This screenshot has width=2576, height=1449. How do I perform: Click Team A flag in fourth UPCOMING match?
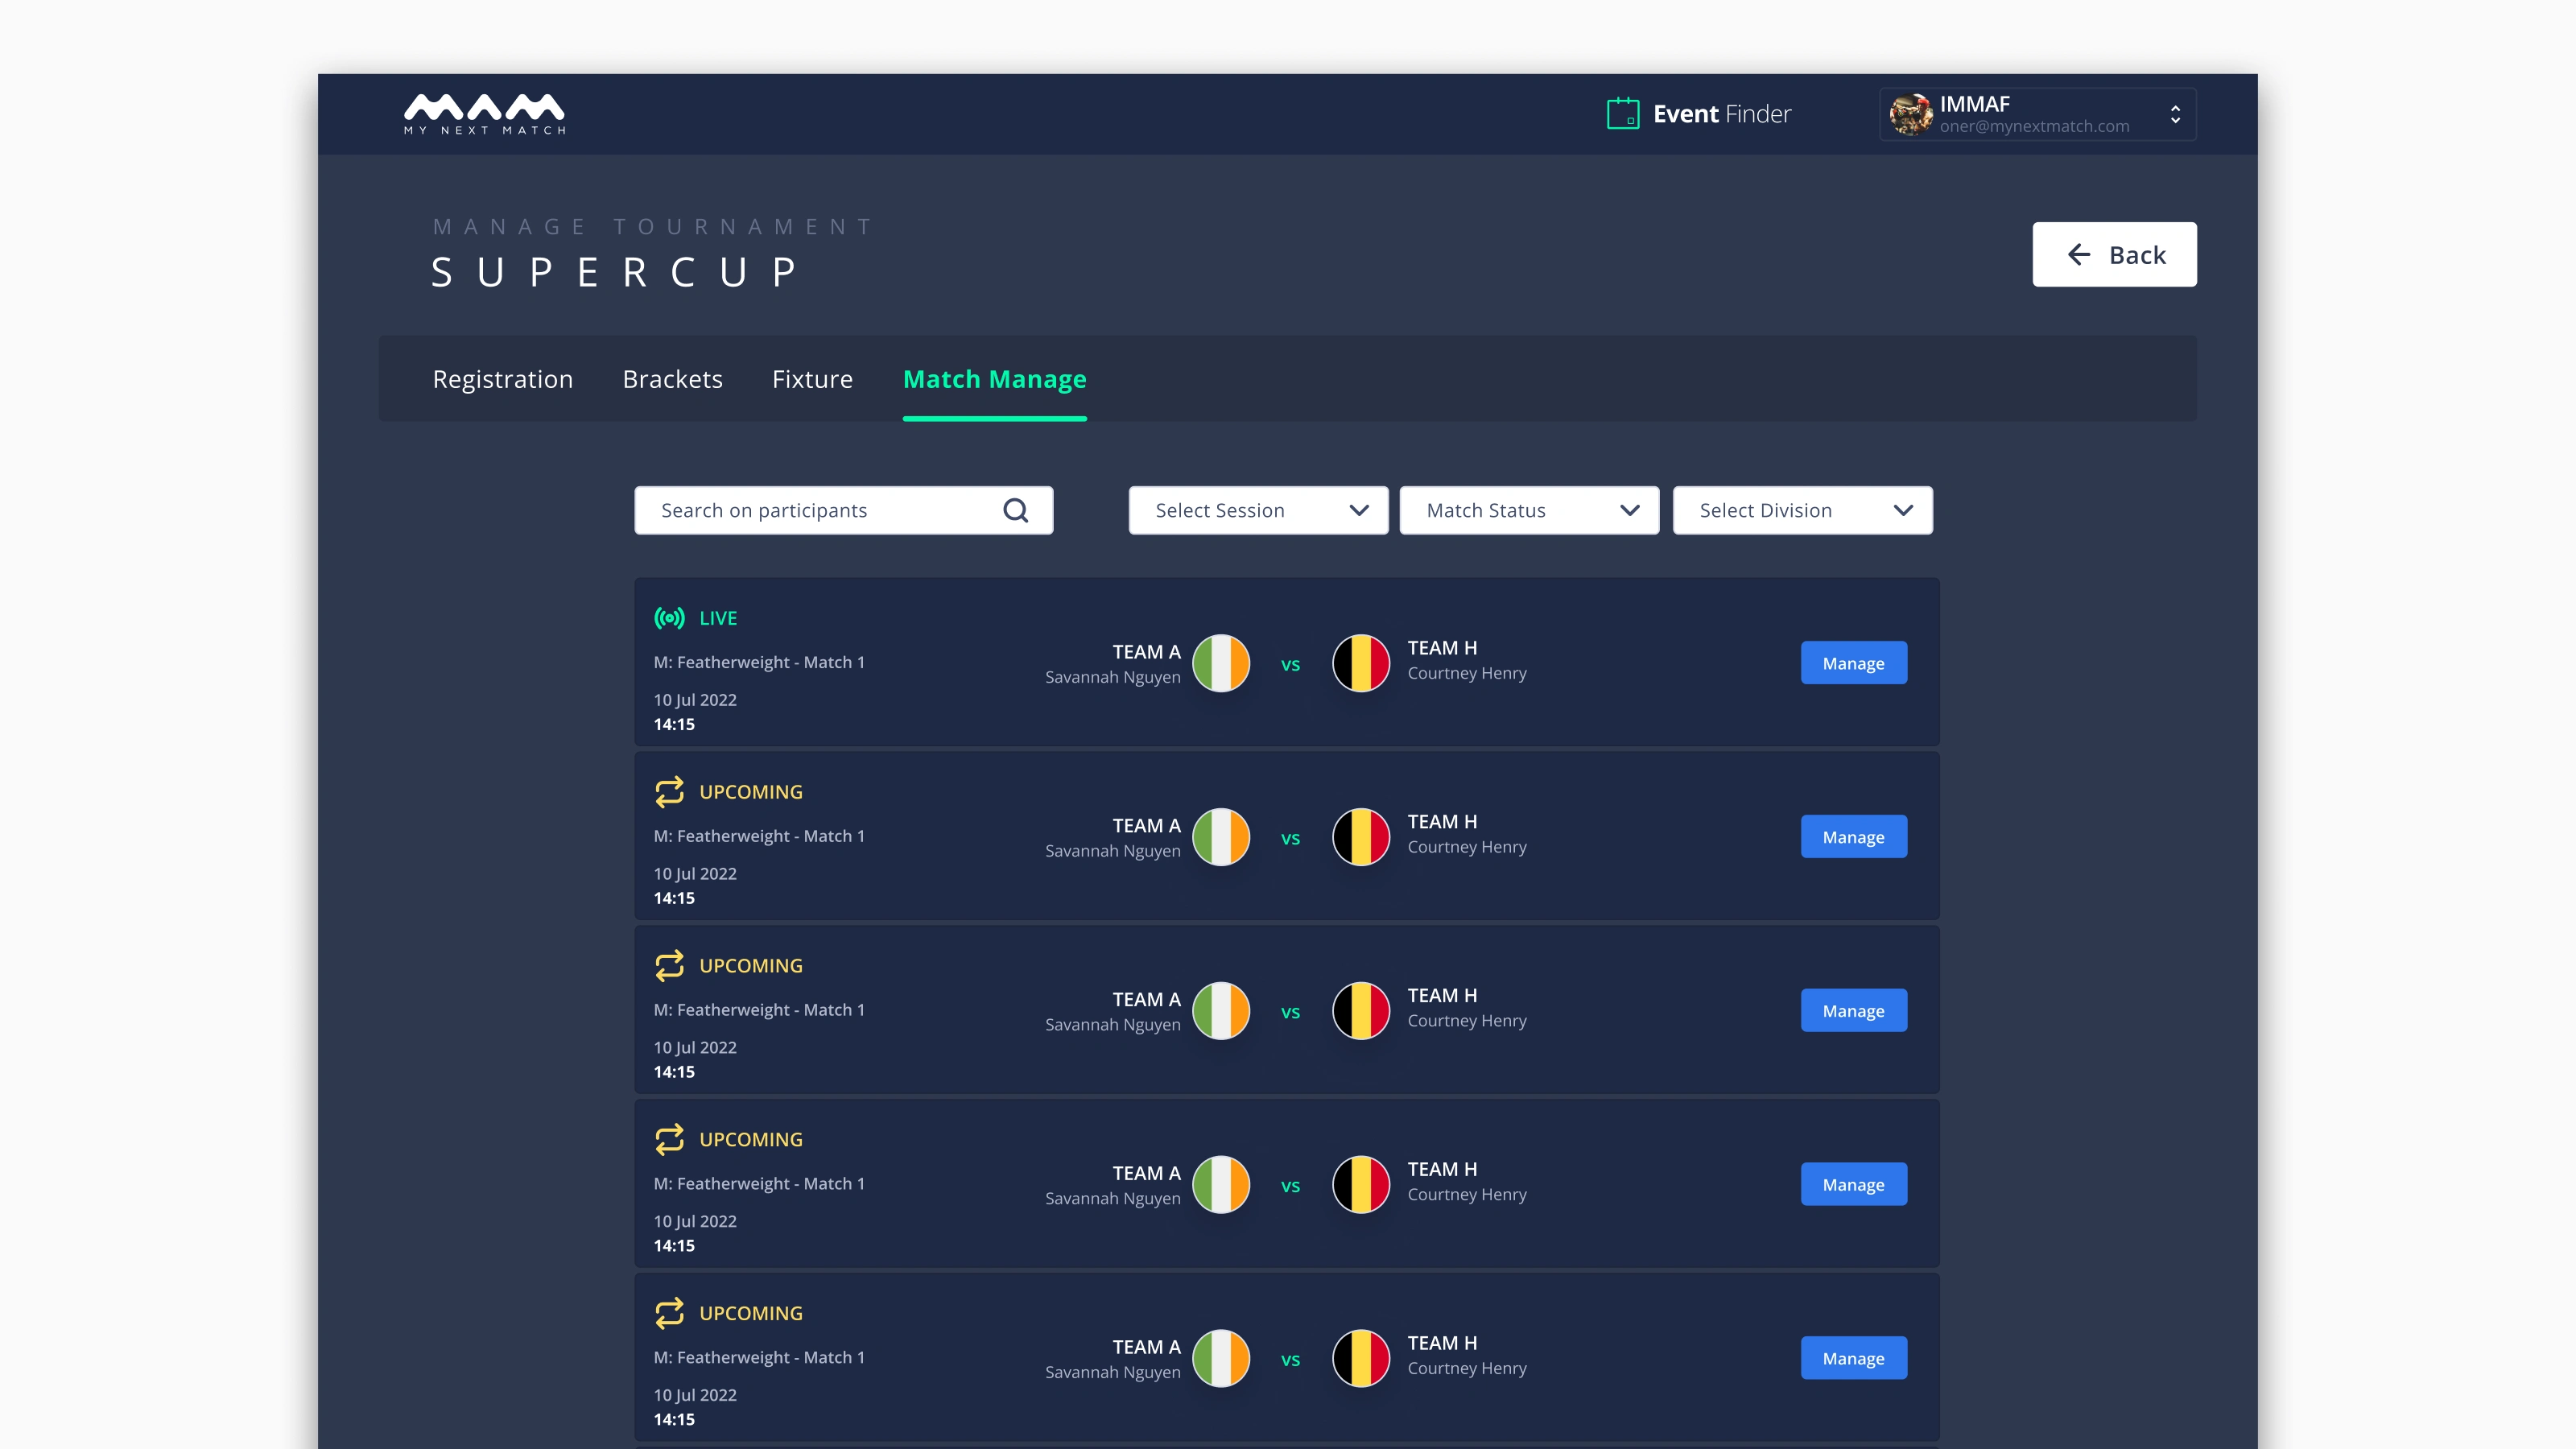(1221, 1358)
